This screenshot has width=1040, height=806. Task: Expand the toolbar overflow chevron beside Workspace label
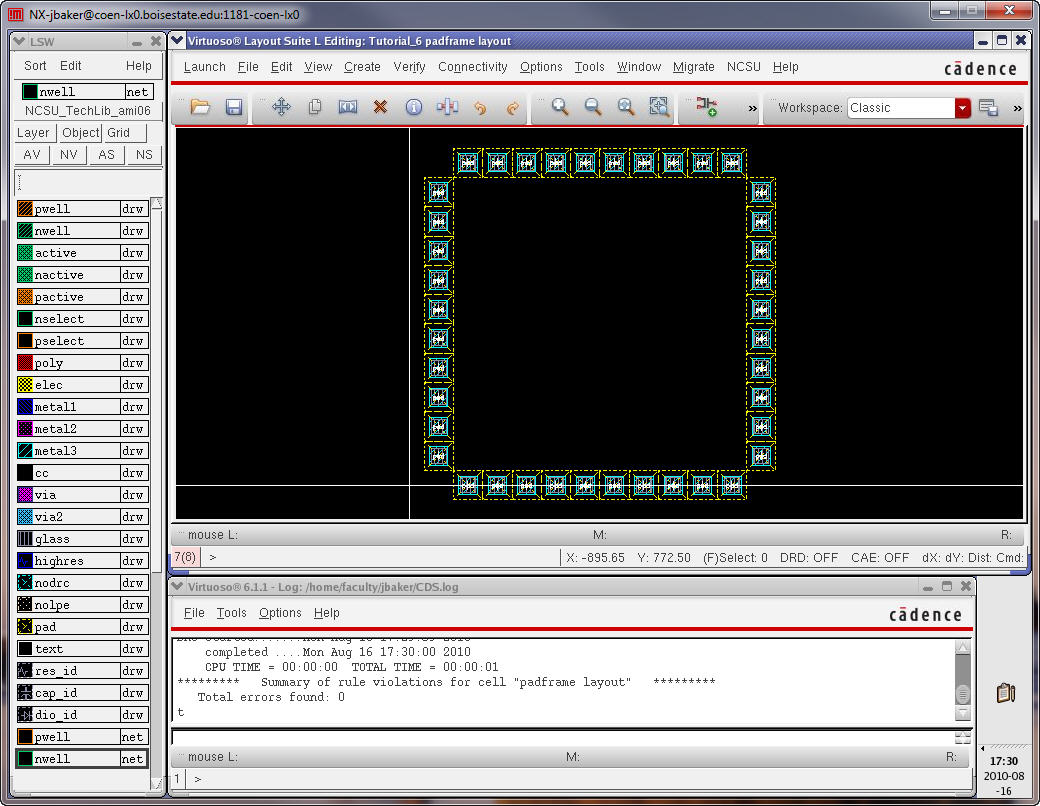[x=752, y=108]
